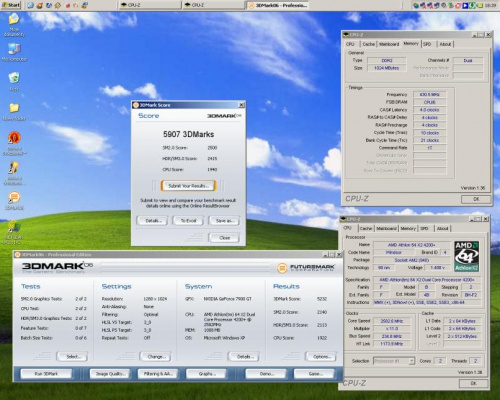The height and width of the screenshot is (400, 500).
Task: Click the To Excel button in score dialog
Action: coord(188,221)
